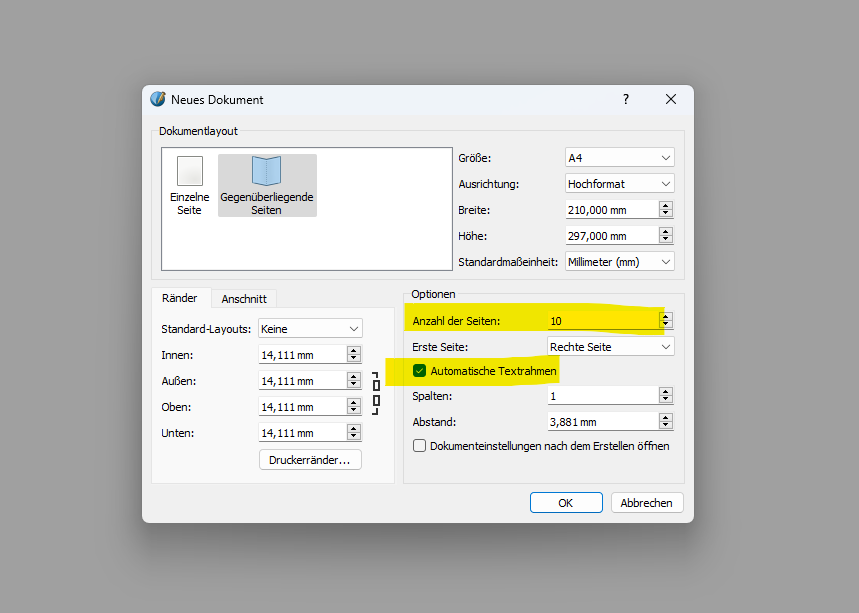
Task: Select the Einzelne Seite layout icon
Action: 190,185
